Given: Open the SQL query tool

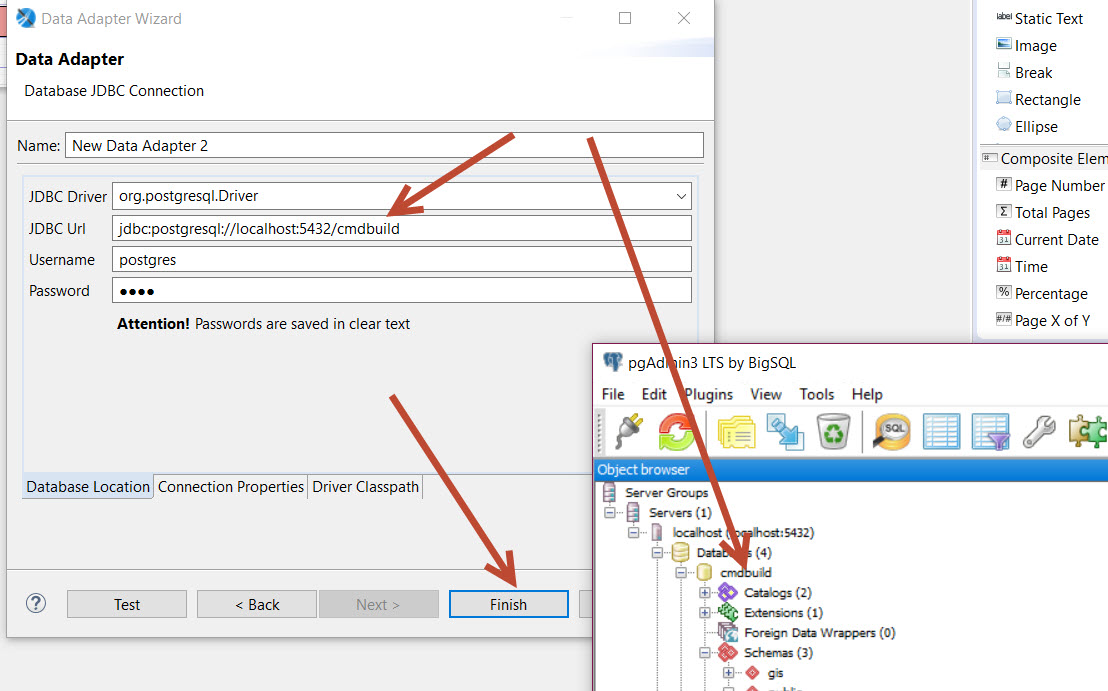Looking at the screenshot, I should [891, 431].
